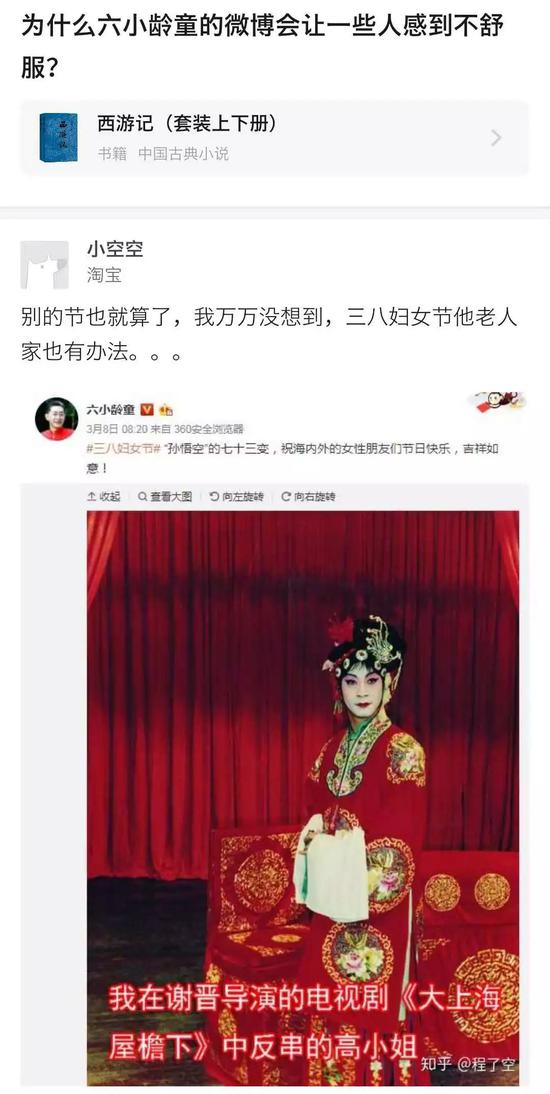Expand the 西游记 card chevron arrow
550x1094 pixels.
(496, 137)
